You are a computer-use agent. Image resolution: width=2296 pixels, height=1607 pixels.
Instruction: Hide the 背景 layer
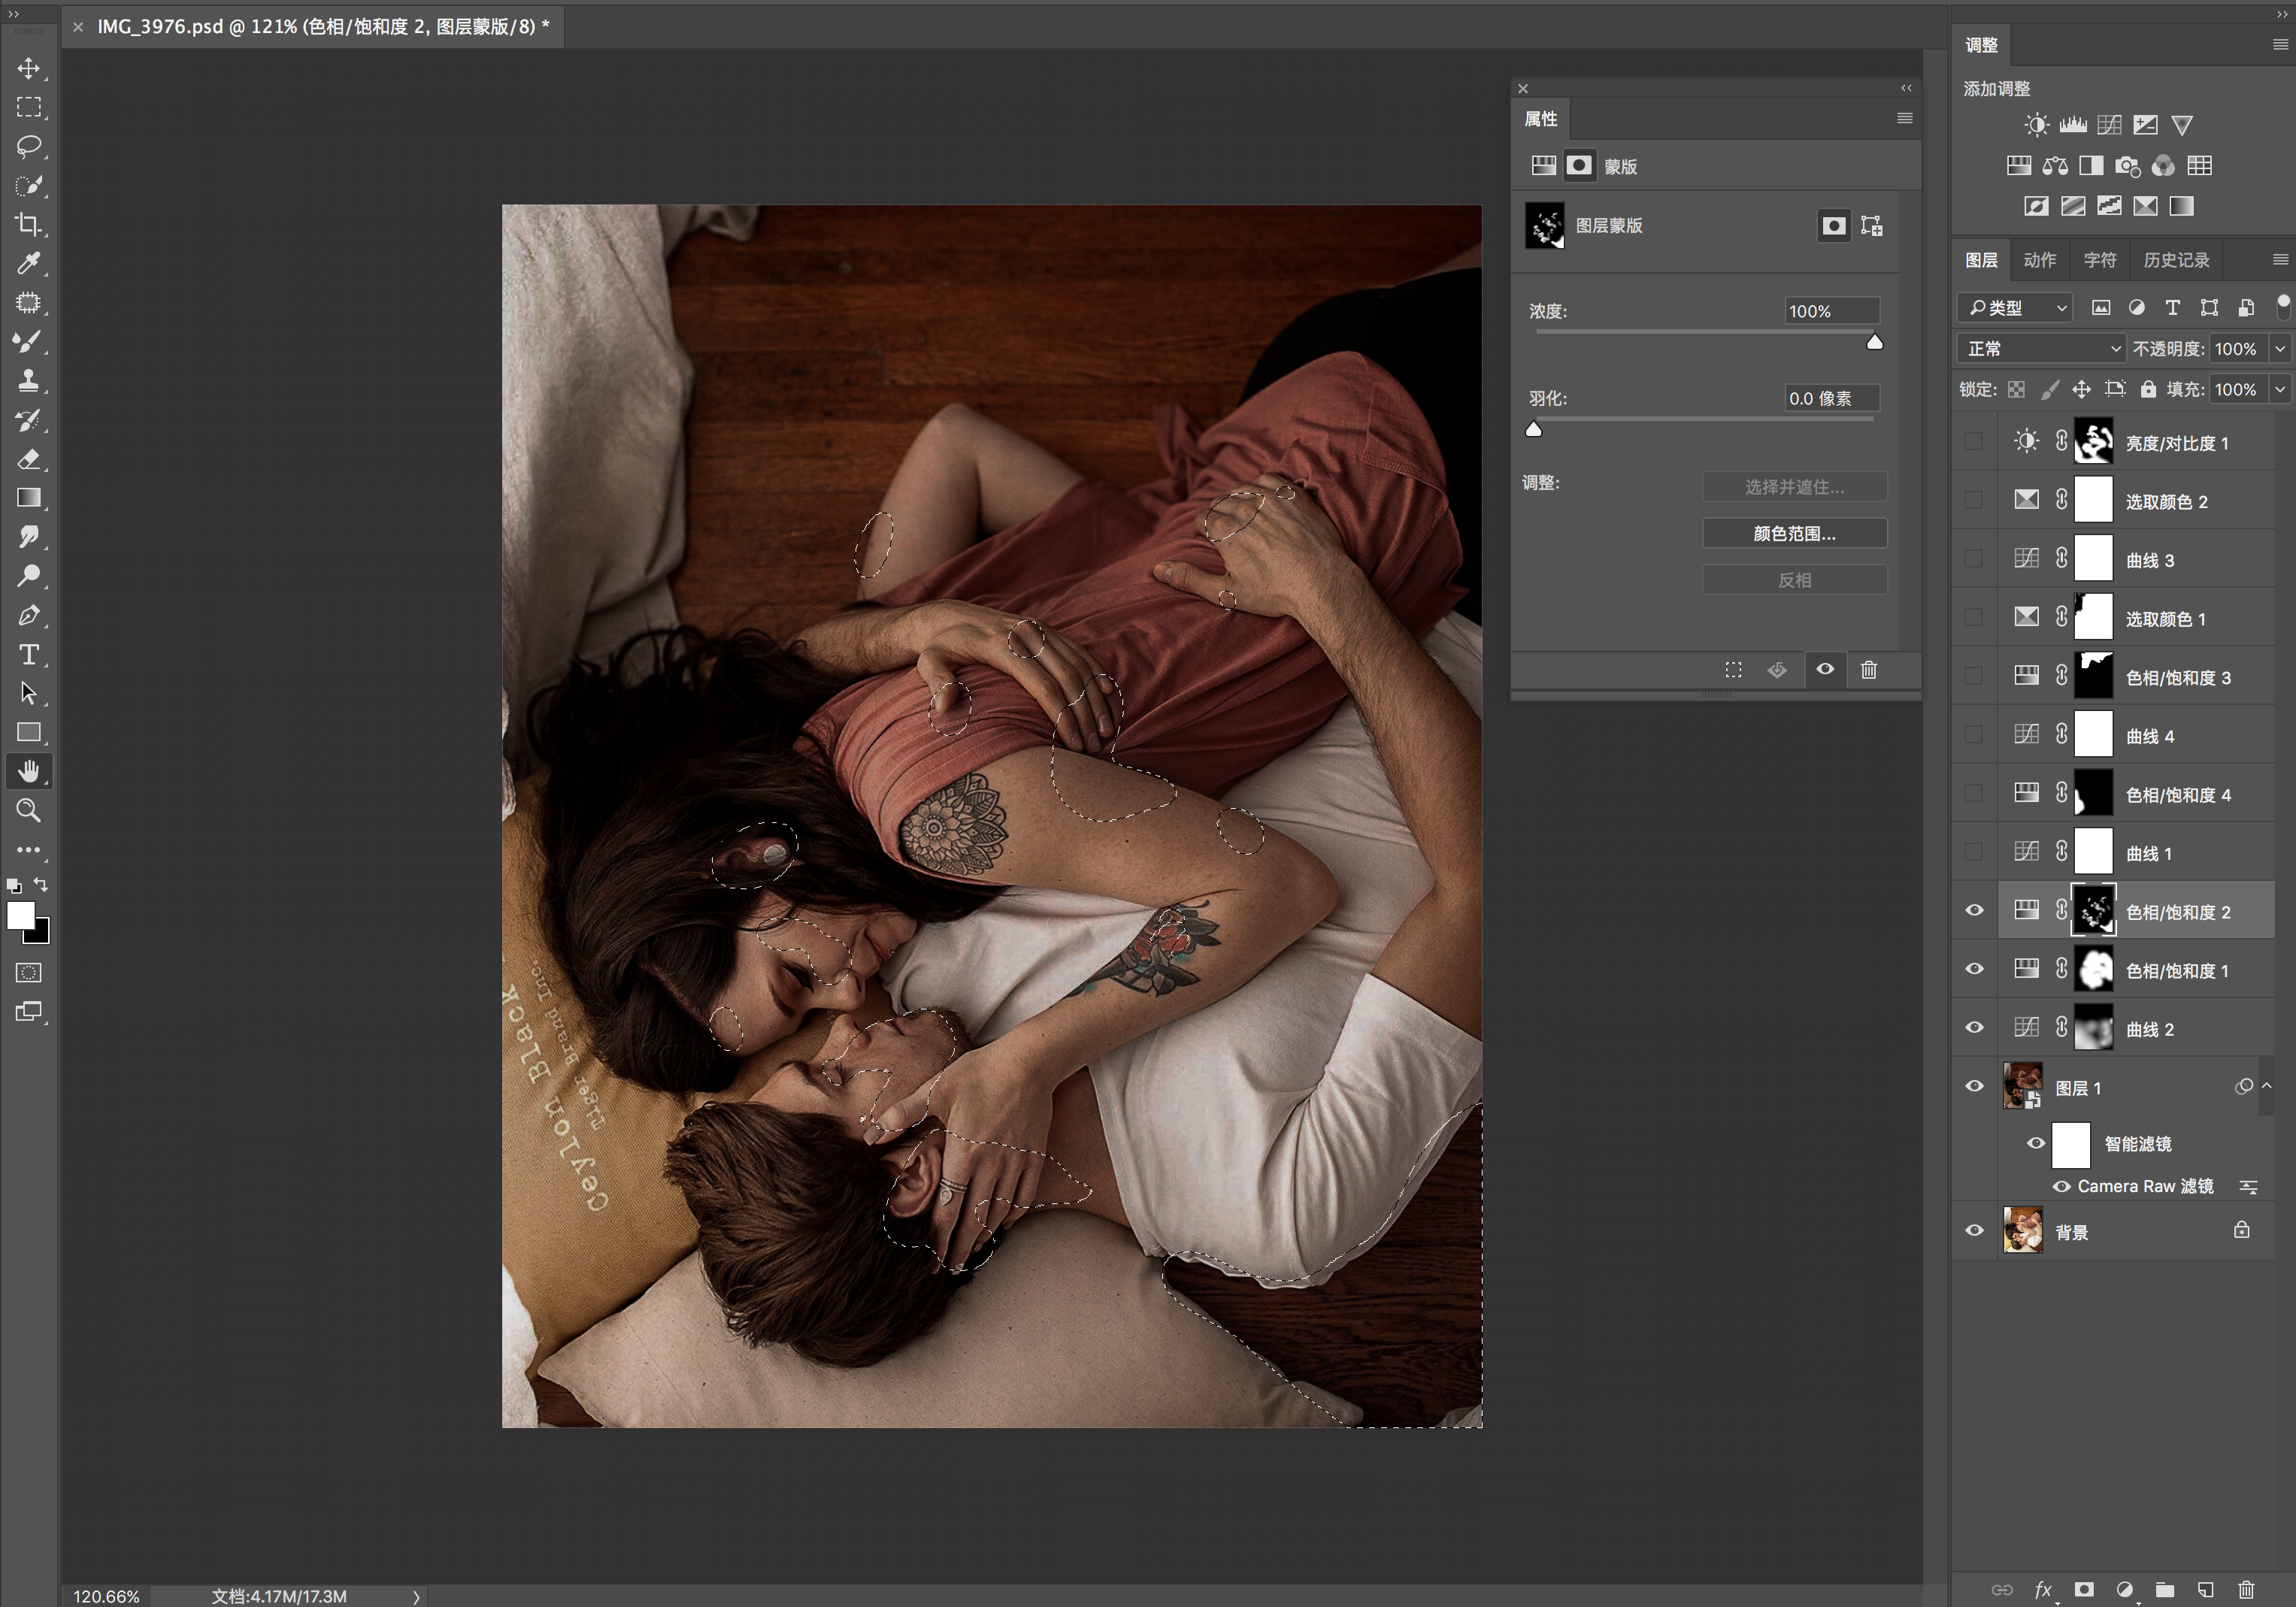click(x=1974, y=1231)
